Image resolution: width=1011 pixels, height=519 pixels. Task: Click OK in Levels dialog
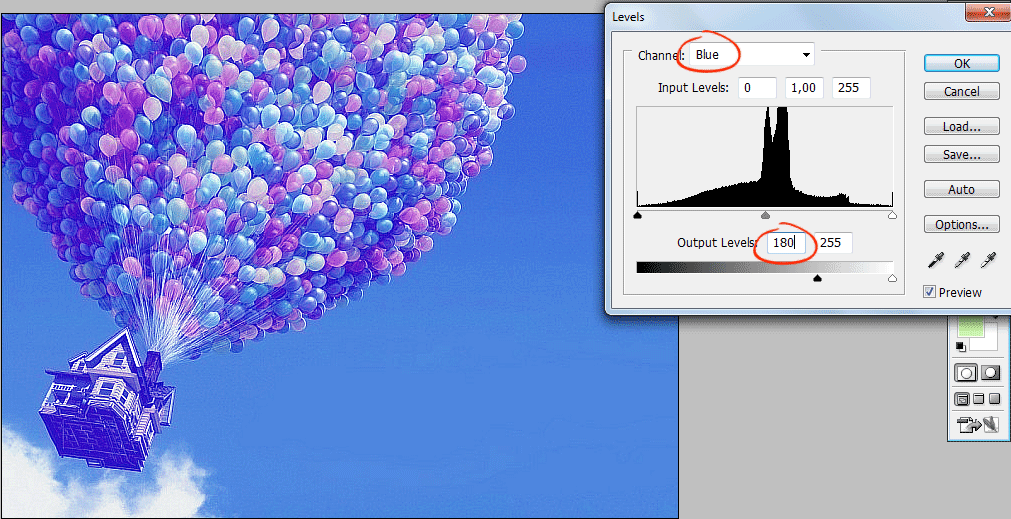pos(962,63)
